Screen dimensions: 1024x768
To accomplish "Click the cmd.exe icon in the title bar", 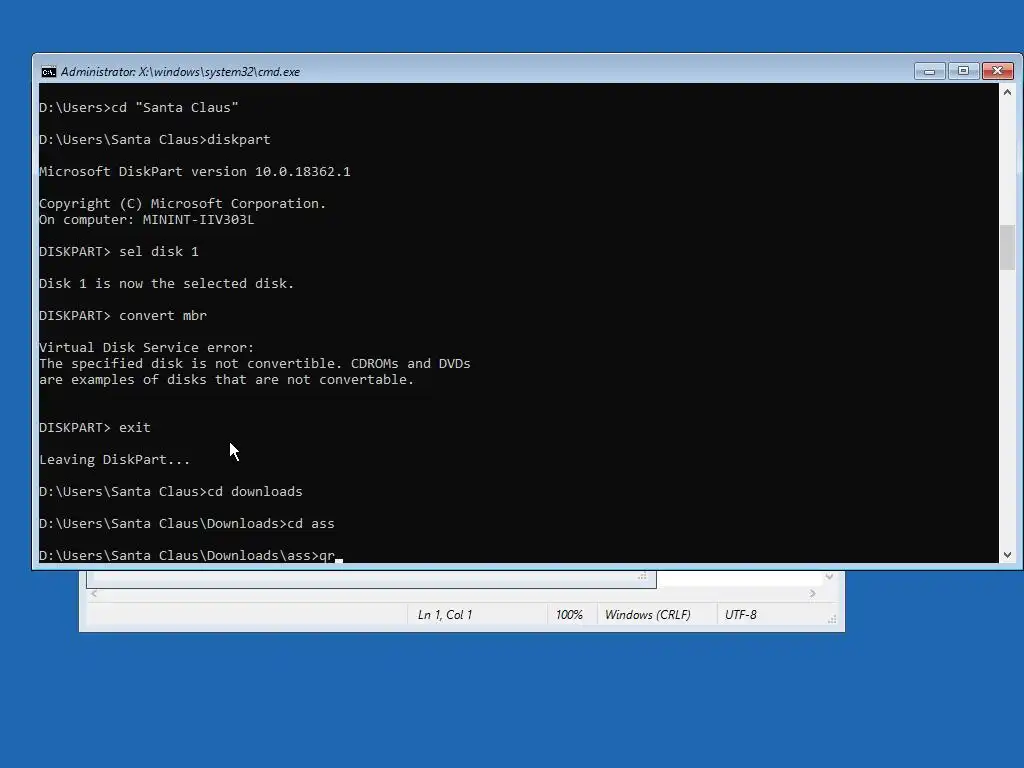I will (48, 72).
